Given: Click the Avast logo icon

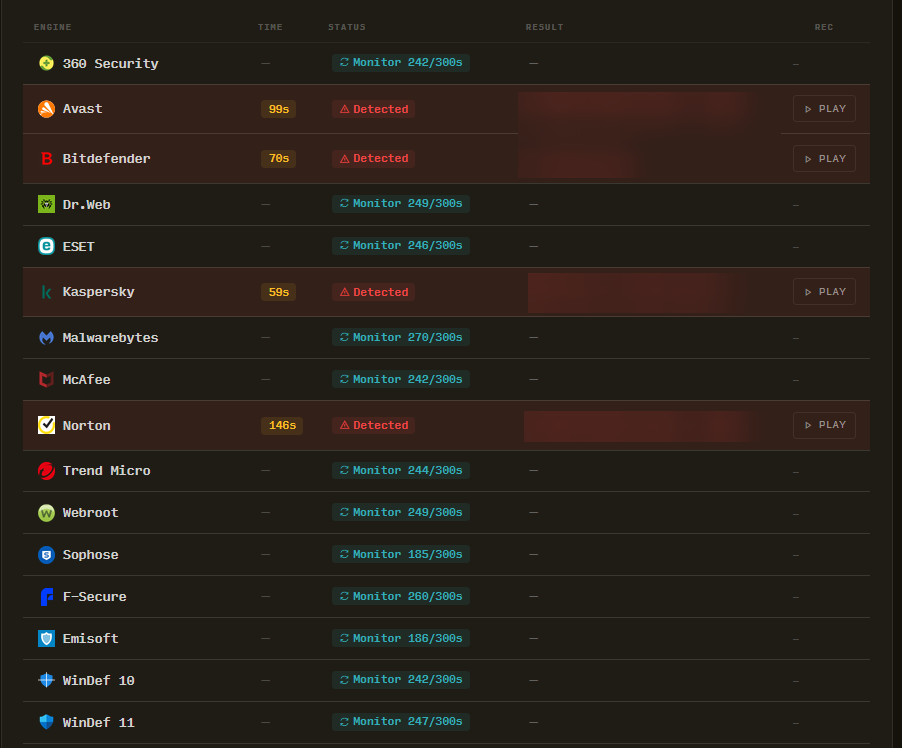Looking at the screenshot, I should point(47,109).
